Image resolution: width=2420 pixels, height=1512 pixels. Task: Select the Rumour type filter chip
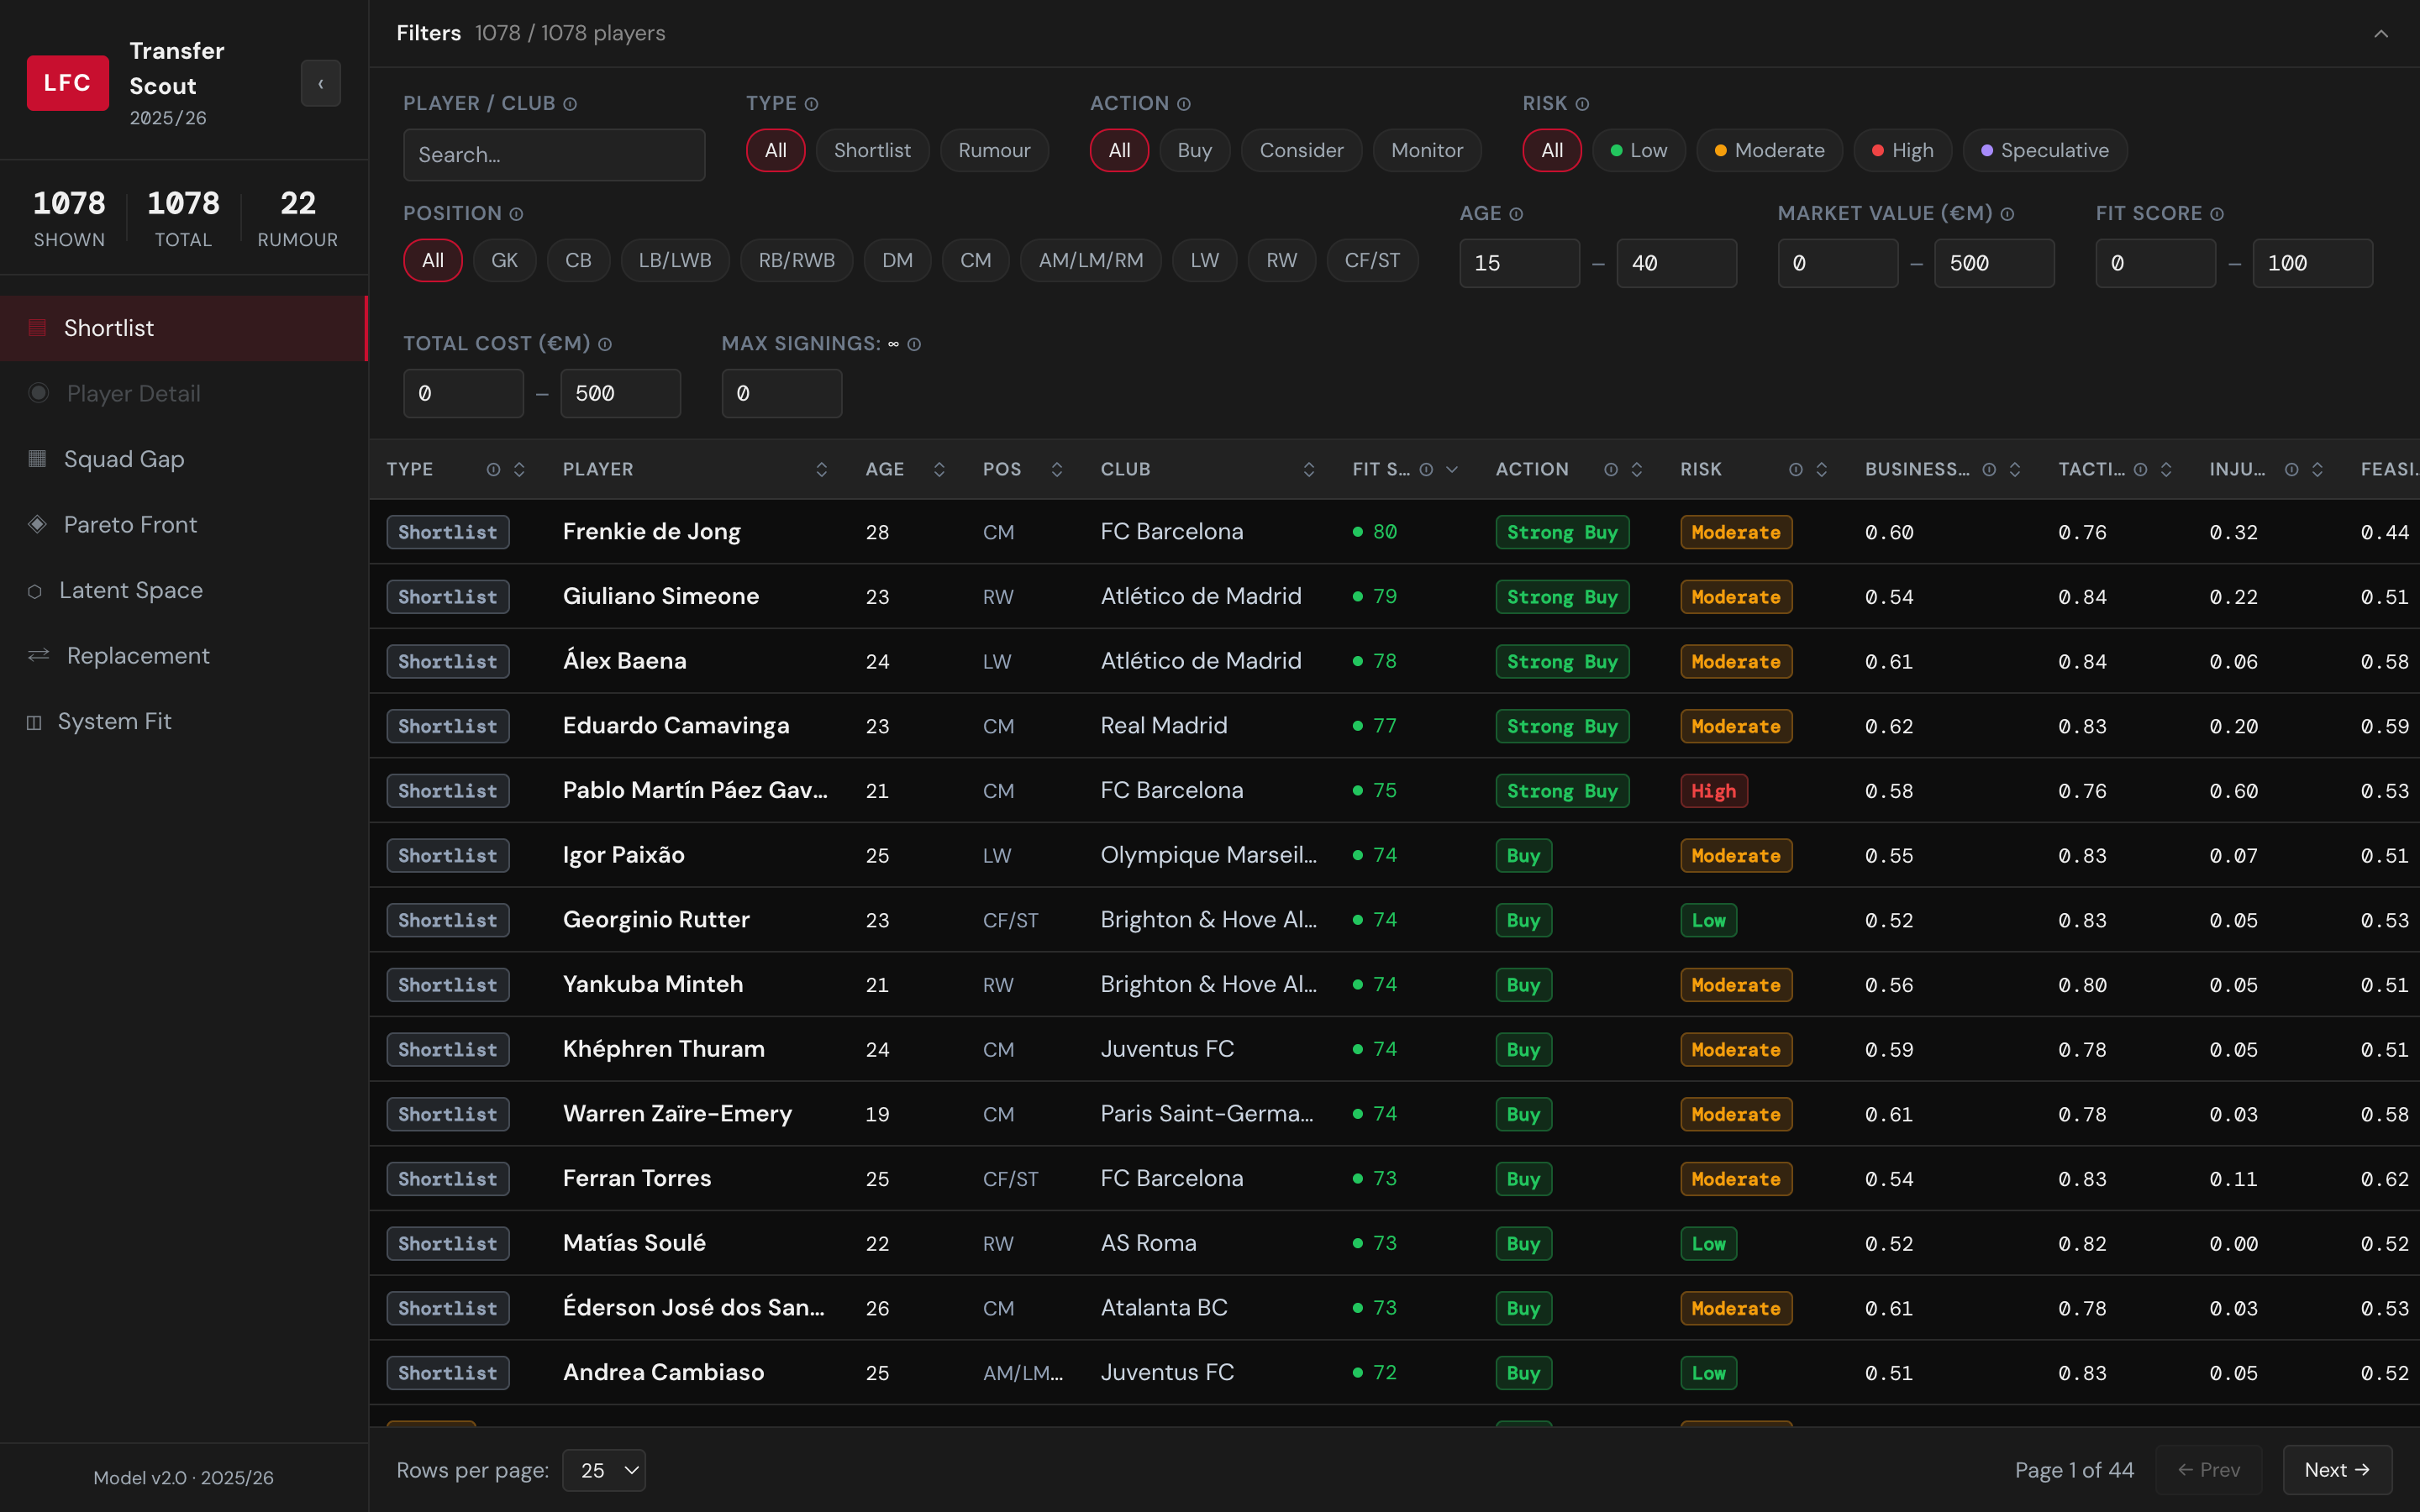click(993, 150)
